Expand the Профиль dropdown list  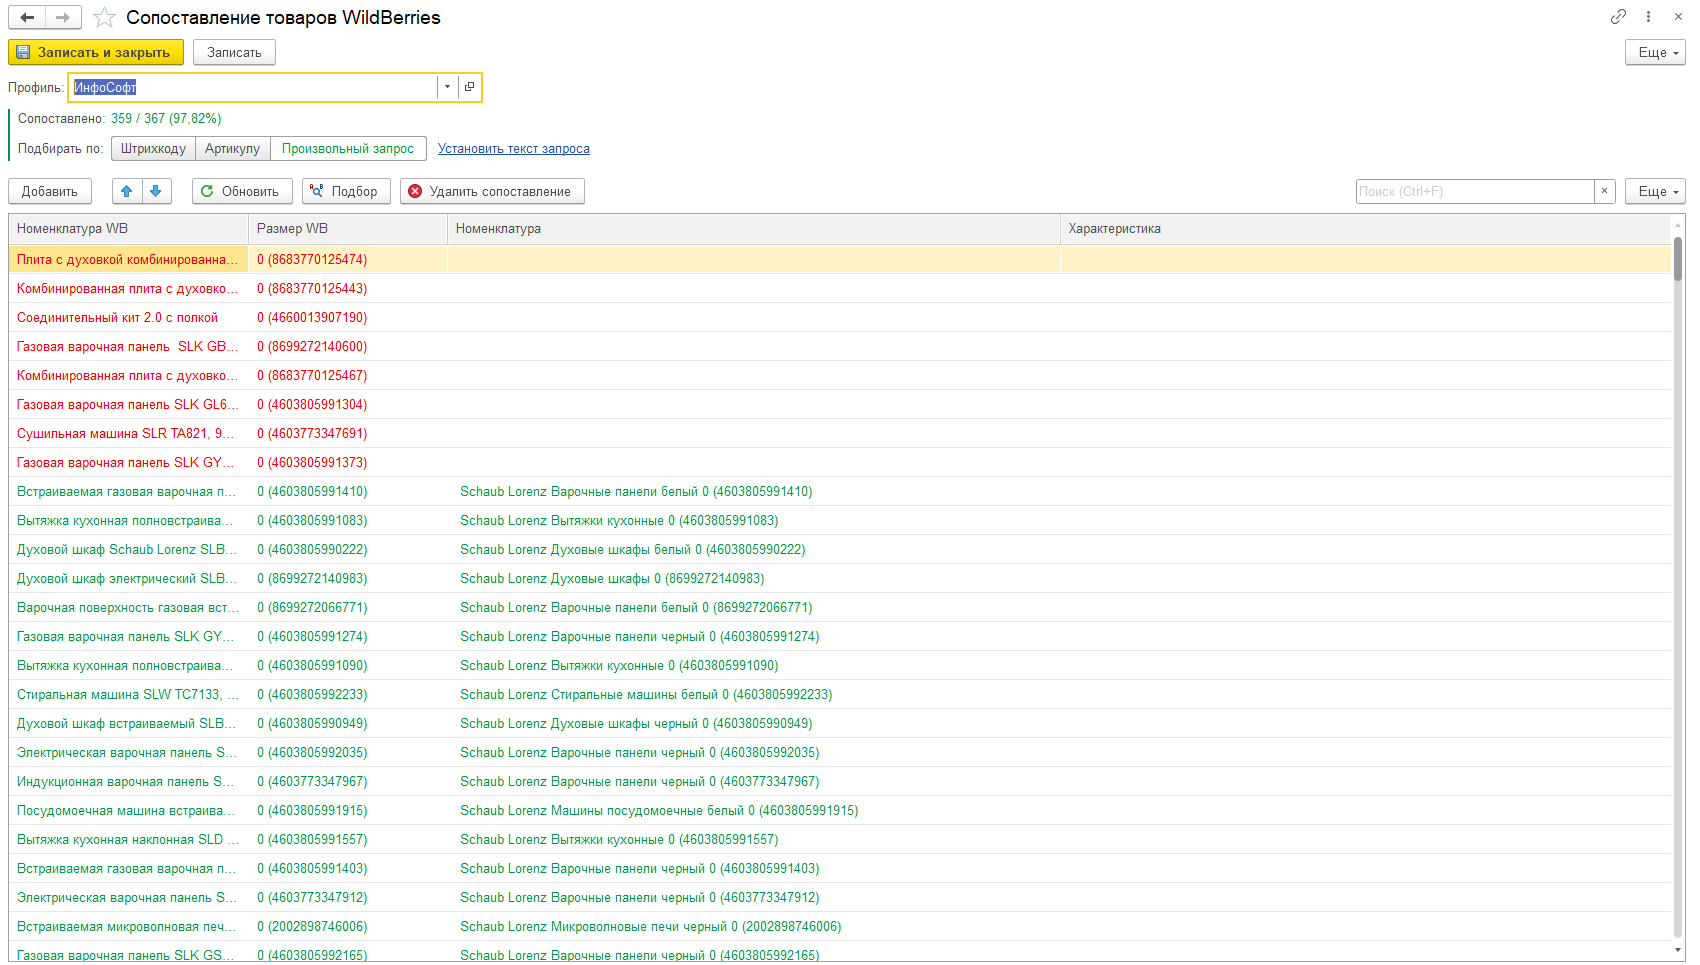[x=447, y=87]
